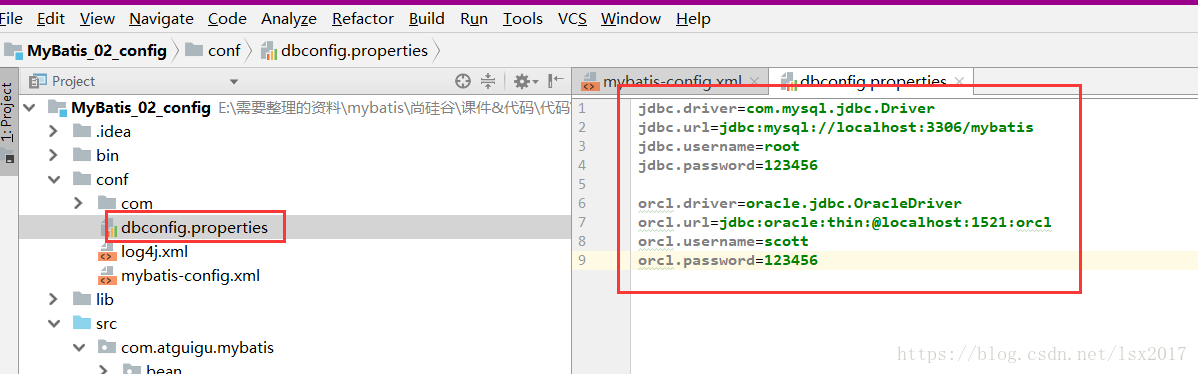Click dbconfig.properties breadcrumb in navigation bar

[x=345, y=51]
